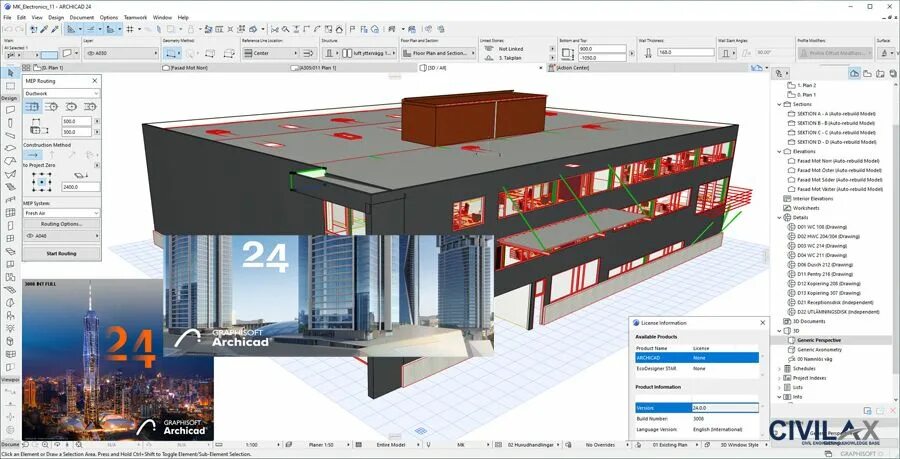This screenshot has width=900, height=459.
Task: Select the Arrow tool in the toolbox
Action: click(10, 72)
